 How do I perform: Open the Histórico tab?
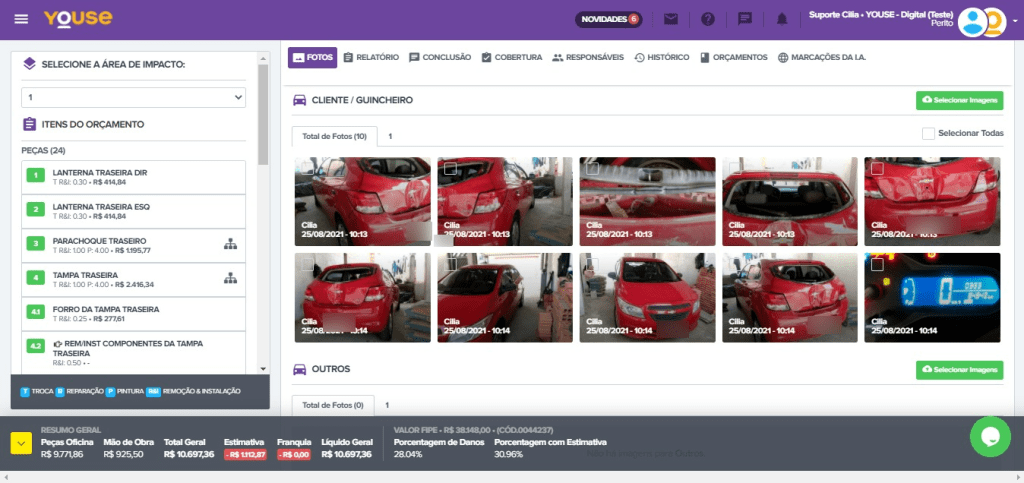coord(662,57)
